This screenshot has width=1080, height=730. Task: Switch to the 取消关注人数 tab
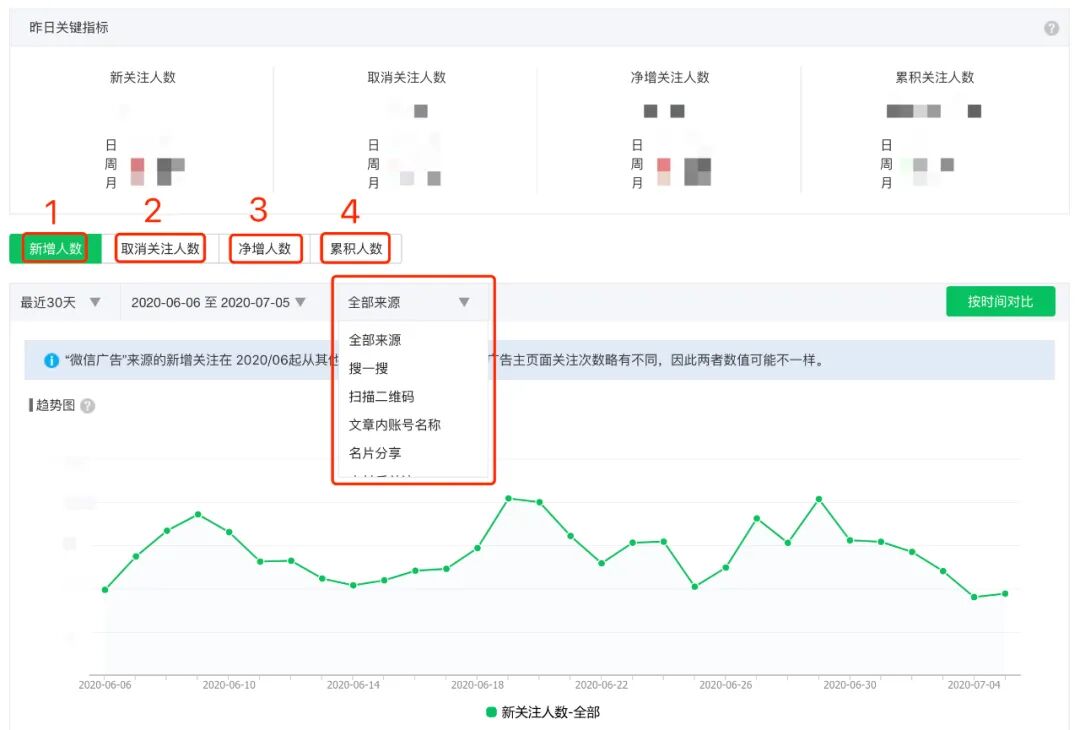pyautogui.click(x=160, y=249)
